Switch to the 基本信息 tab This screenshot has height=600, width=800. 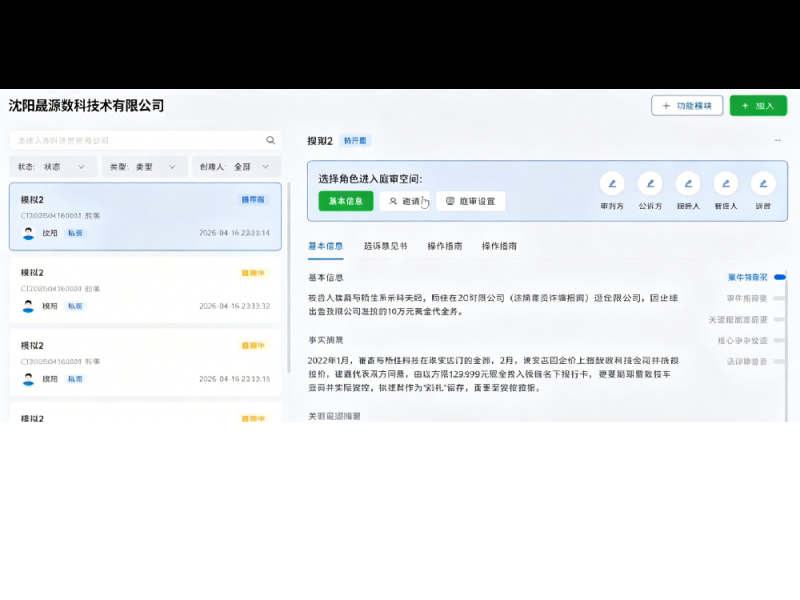tap(326, 246)
